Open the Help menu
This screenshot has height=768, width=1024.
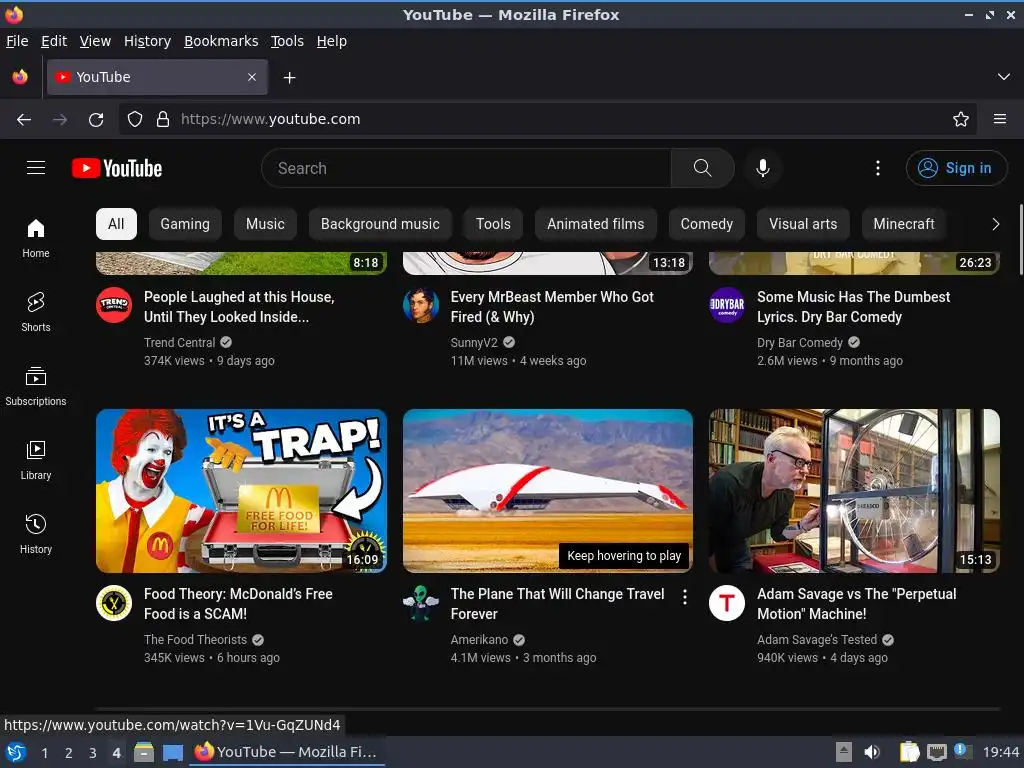pyautogui.click(x=332, y=41)
